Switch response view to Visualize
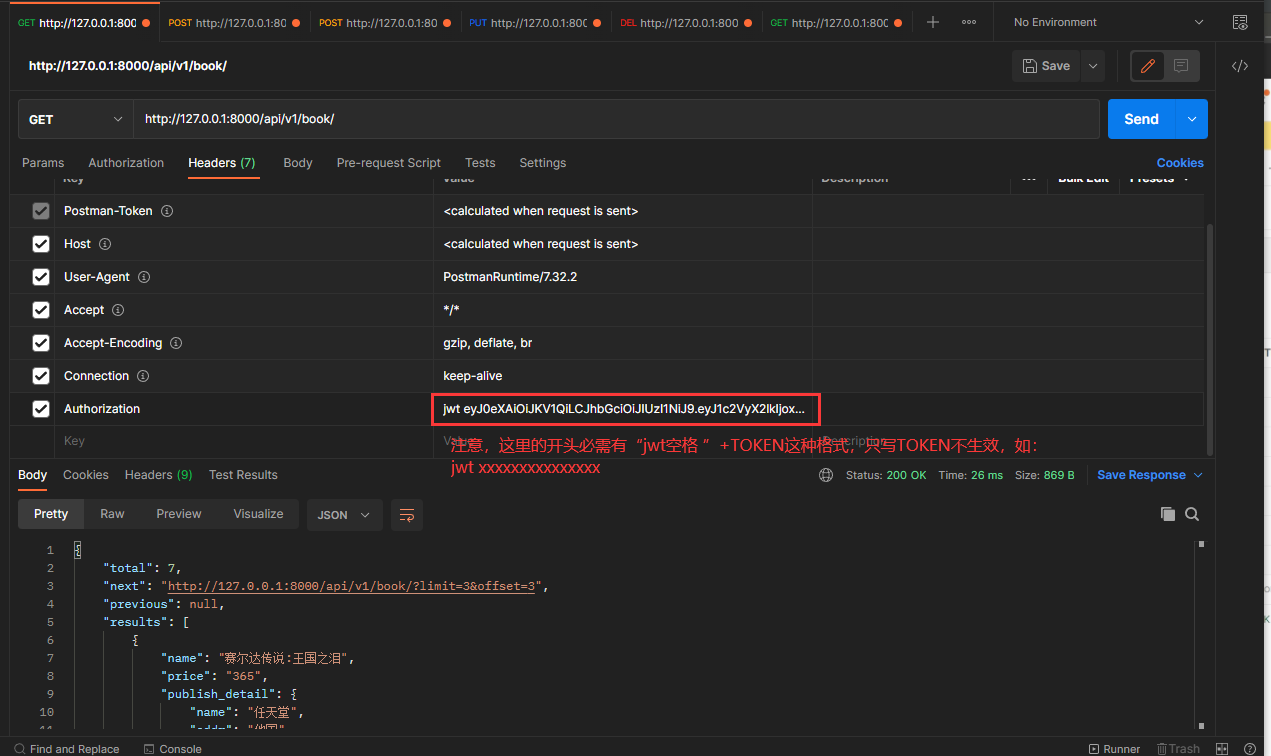1271x756 pixels. click(258, 514)
